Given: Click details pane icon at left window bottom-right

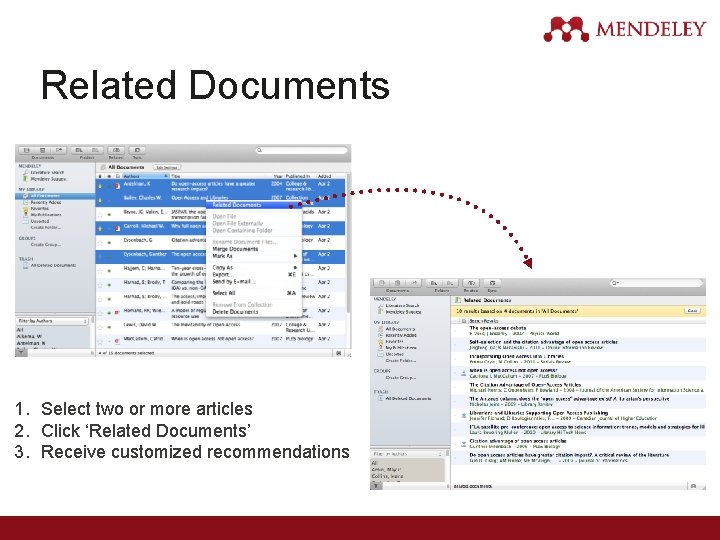Looking at the screenshot, I should [339, 353].
